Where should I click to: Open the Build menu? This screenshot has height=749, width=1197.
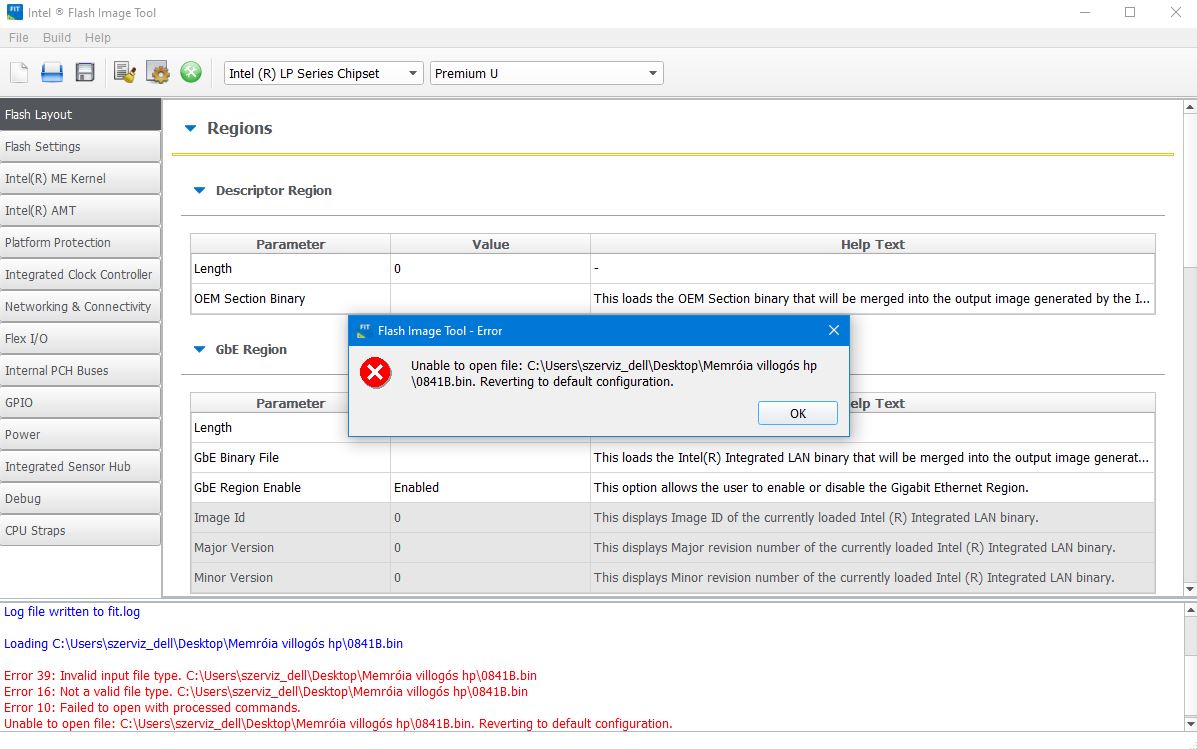click(x=57, y=37)
